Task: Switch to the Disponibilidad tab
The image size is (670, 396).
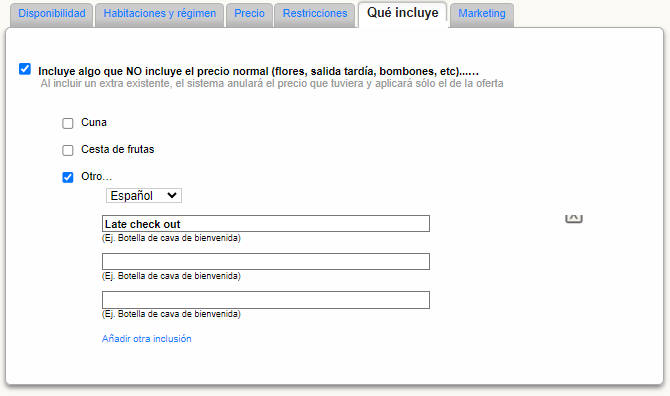Action: point(52,14)
